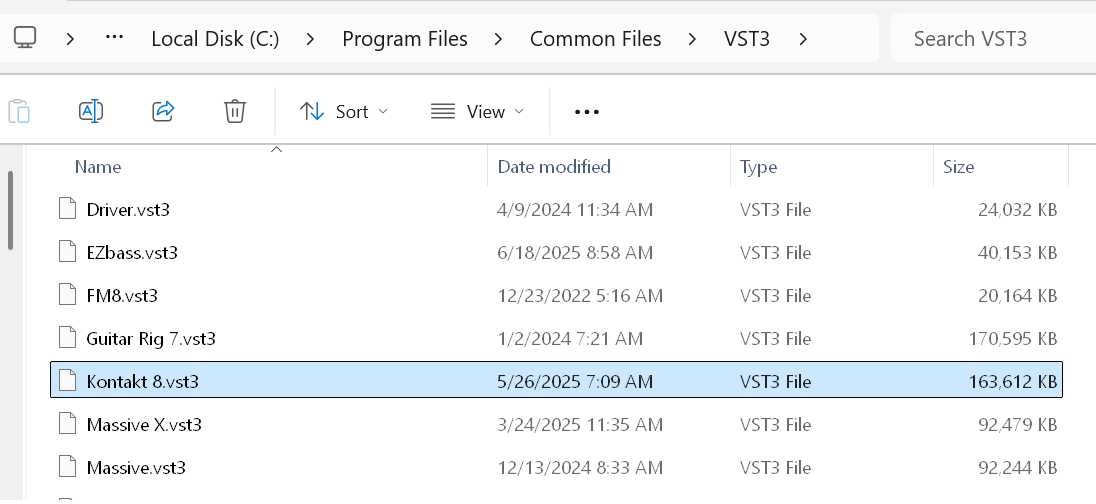Click the size value 163,612 KB
Image resolution: width=1096 pixels, height=504 pixels.
point(1013,382)
